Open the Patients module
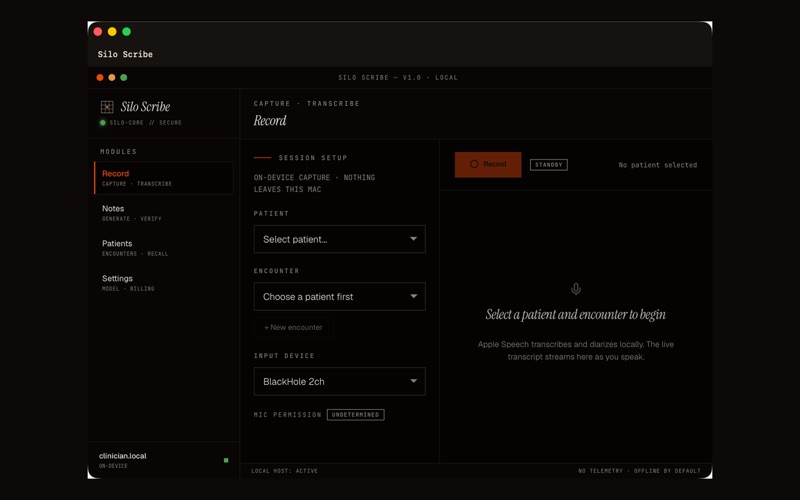 163,248
